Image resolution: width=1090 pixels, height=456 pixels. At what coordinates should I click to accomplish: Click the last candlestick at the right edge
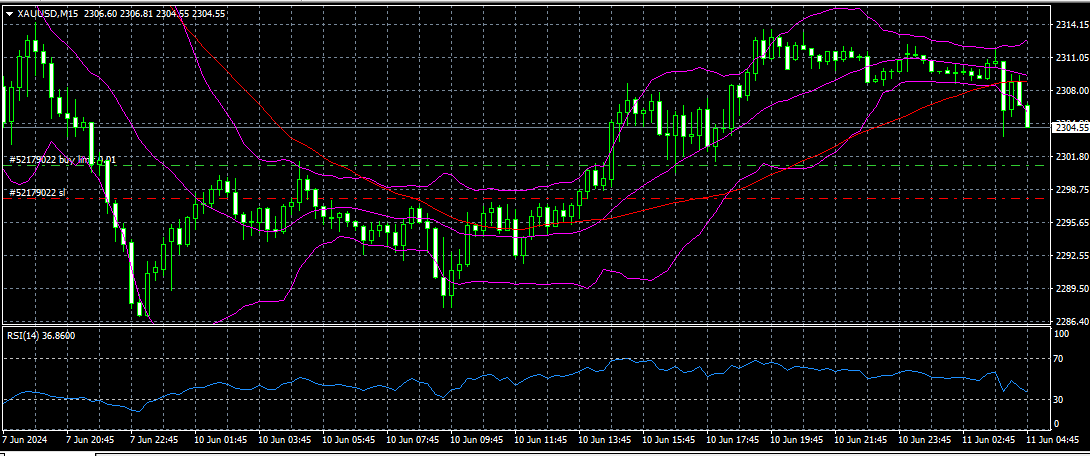click(1027, 115)
